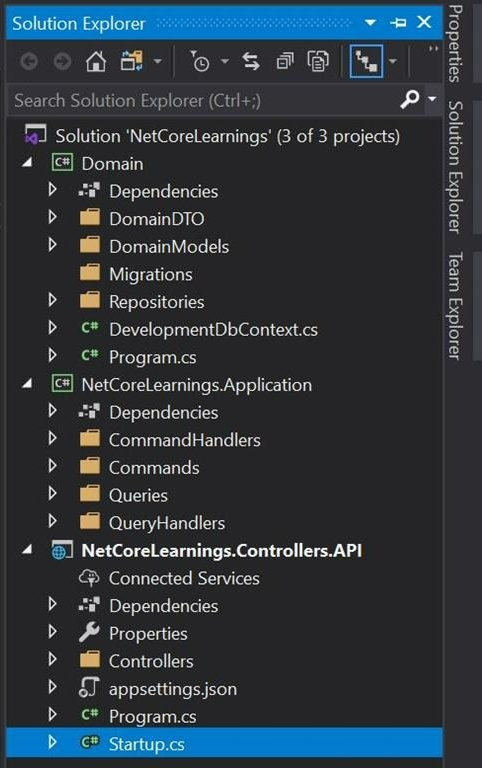Open Switch Views solution/folder icon
This screenshot has width=482, height=768.
(131, 61)
